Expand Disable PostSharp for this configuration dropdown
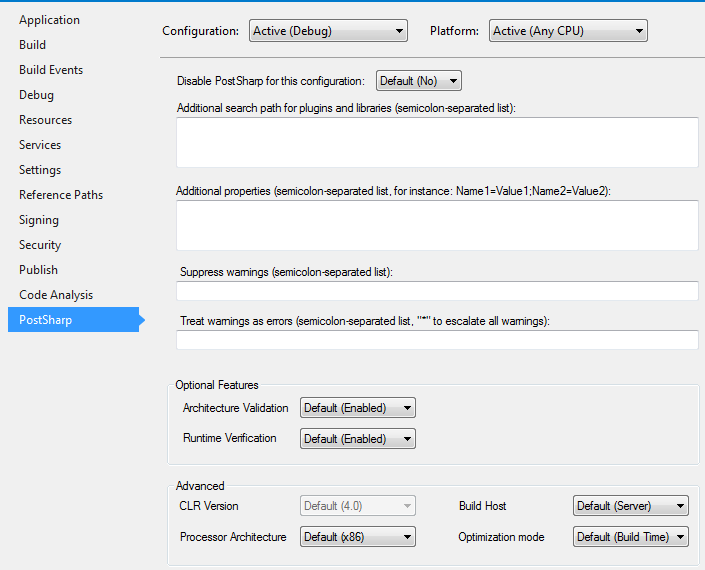This screenshot has width=705, height=570. (x=418, y=81)
